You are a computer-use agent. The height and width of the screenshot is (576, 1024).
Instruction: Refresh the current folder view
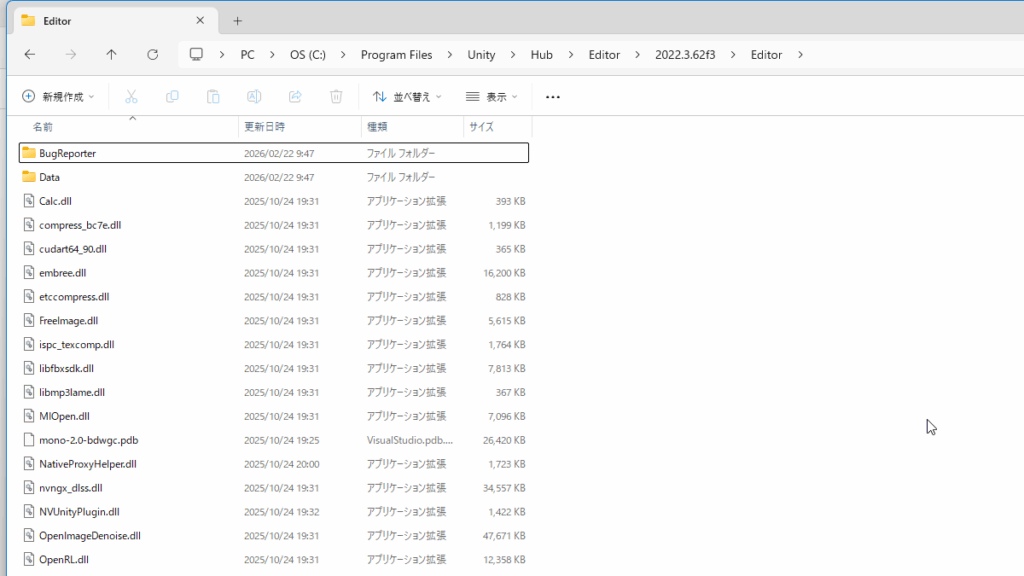pos(152,55)
